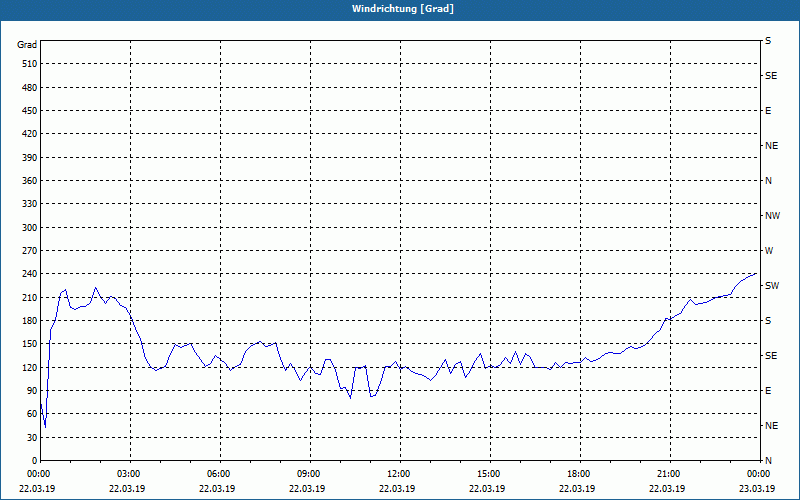The image size is (800, 500).
Task: Select the 06:00 time axis label
Action: [220, 474]
